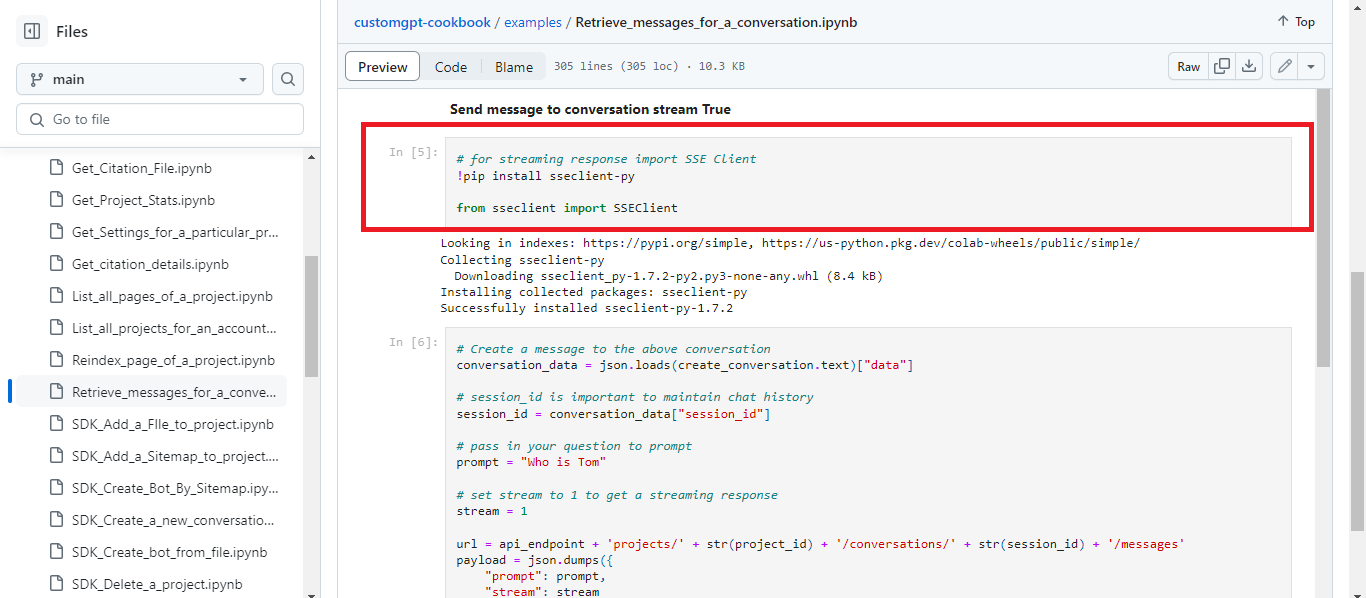This screenshot has width=1366, height=598.
Task: Copy raw notebook contents icon
Action: 1221,65
